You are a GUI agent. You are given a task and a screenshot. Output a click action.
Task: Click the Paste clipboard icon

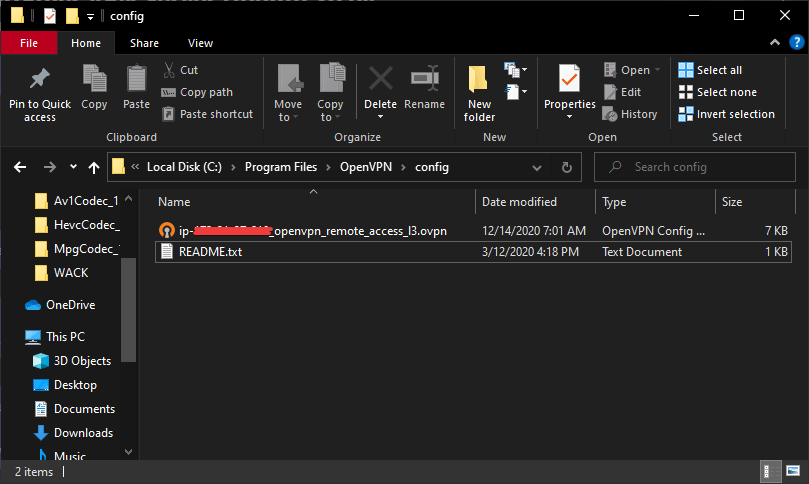(x=136, y=80)
